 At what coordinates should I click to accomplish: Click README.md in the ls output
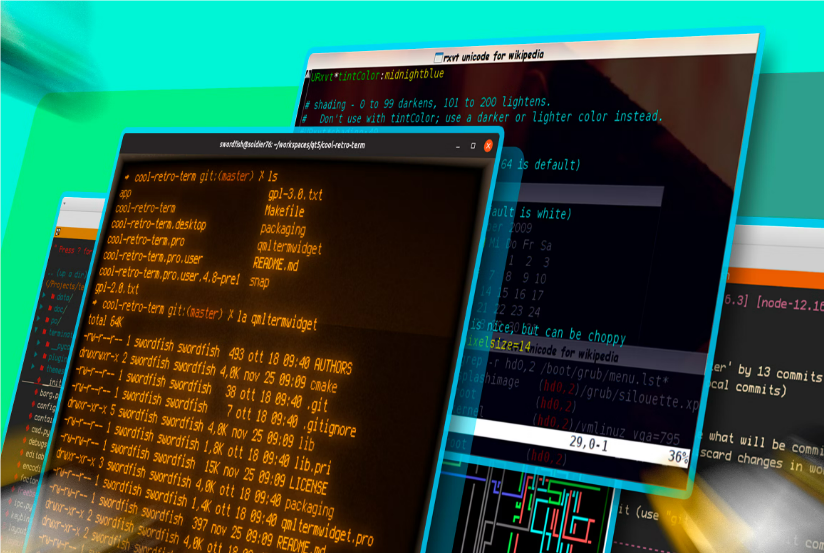coord(276,264)
